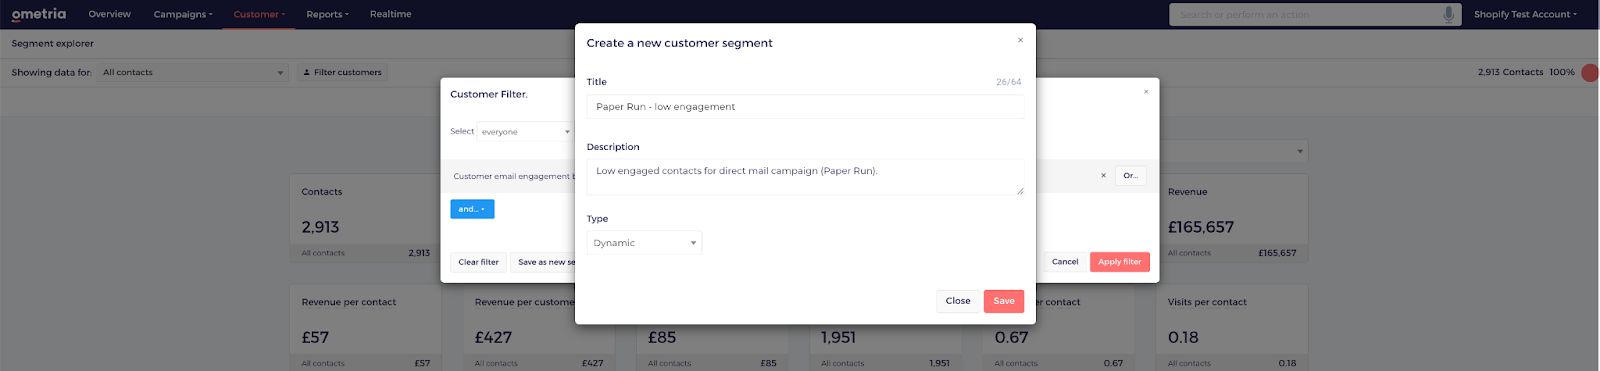Expand the and... condition dropdown button

click(x=472, y=209)
